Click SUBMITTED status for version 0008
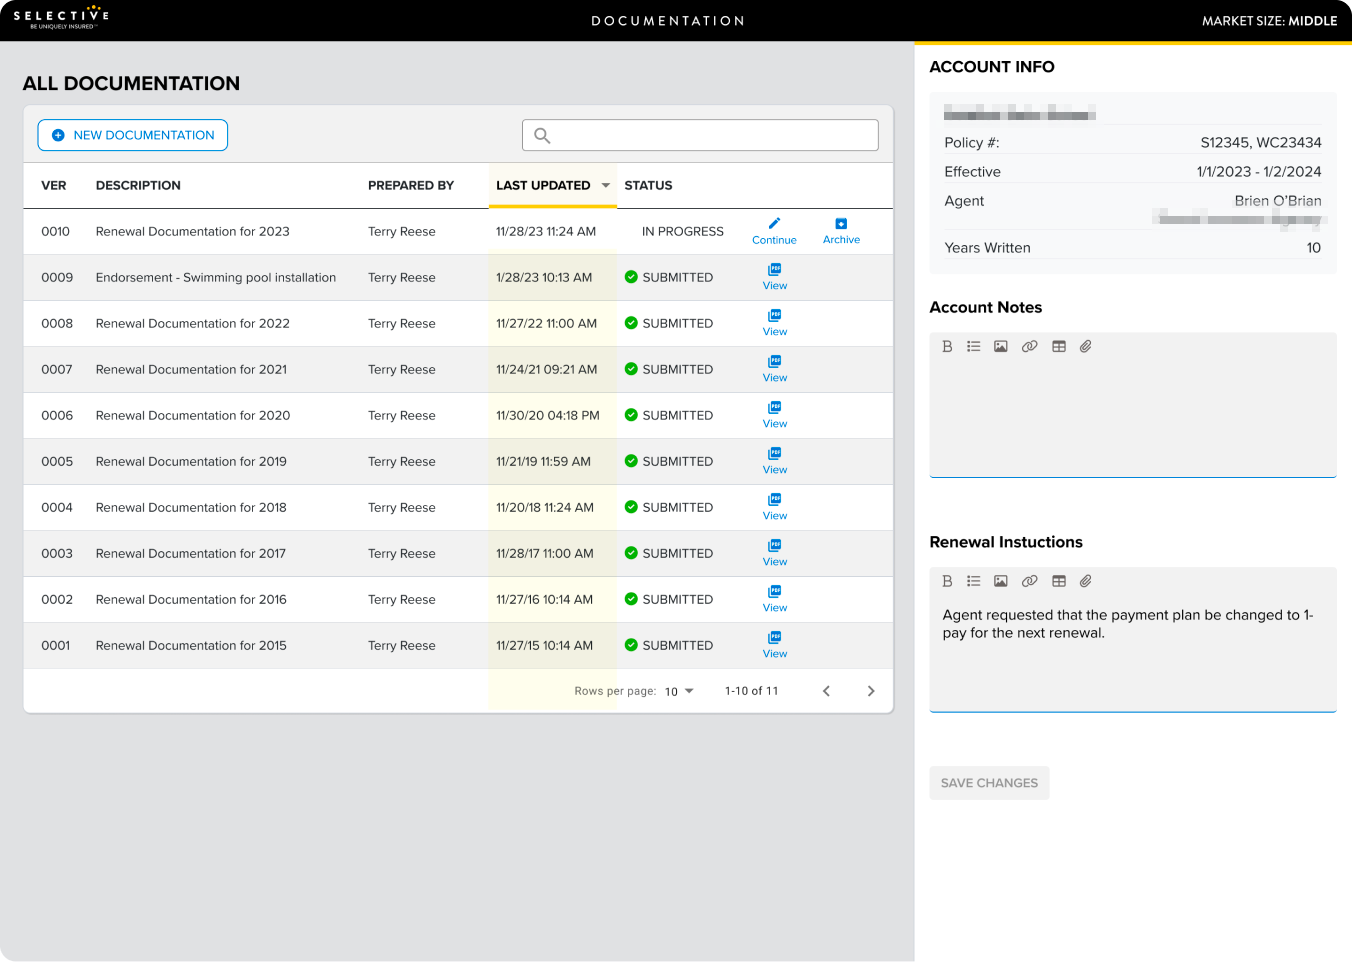1352x962 pixels. pyautogui.click(x=669, y=323)
